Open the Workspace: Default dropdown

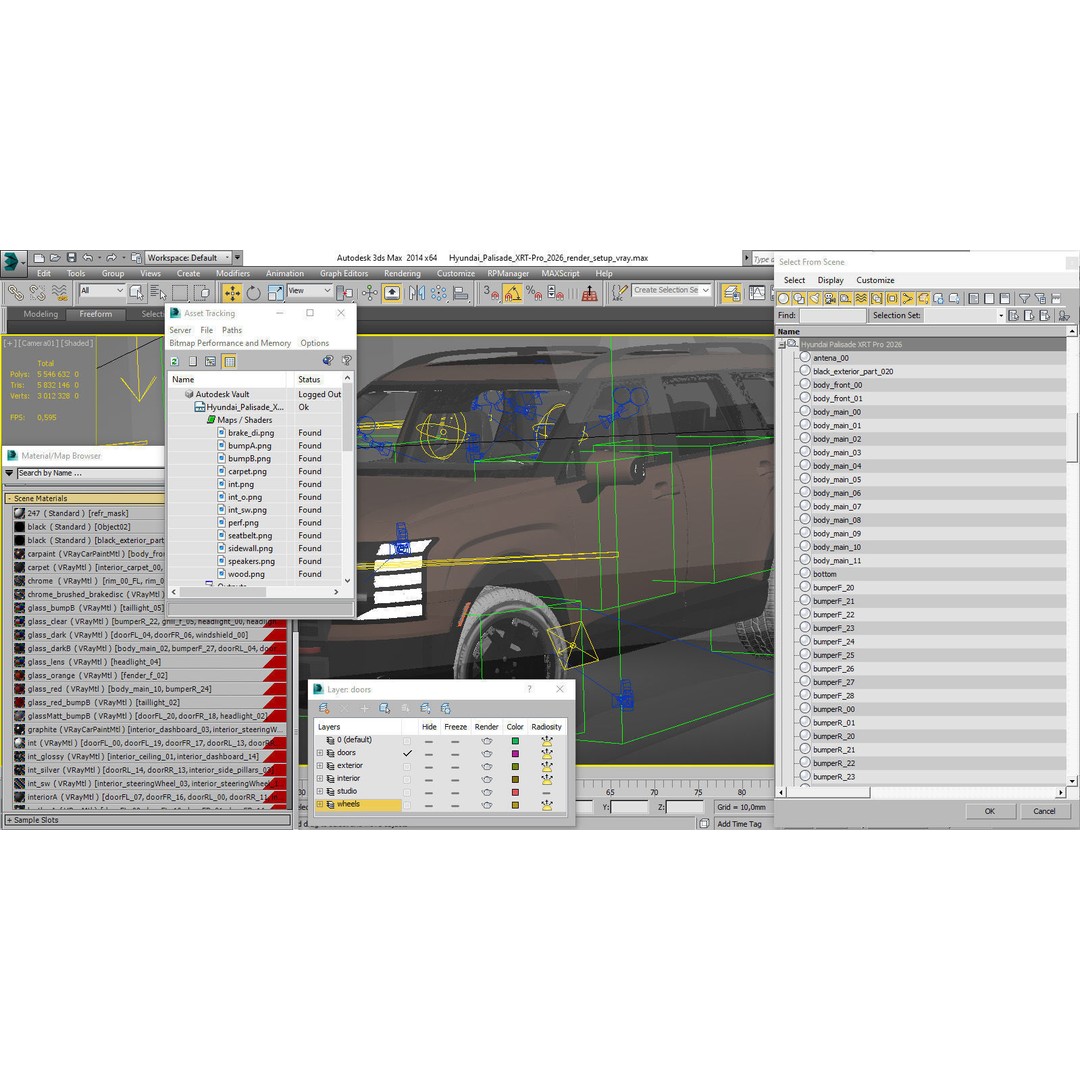pos(189,258)
